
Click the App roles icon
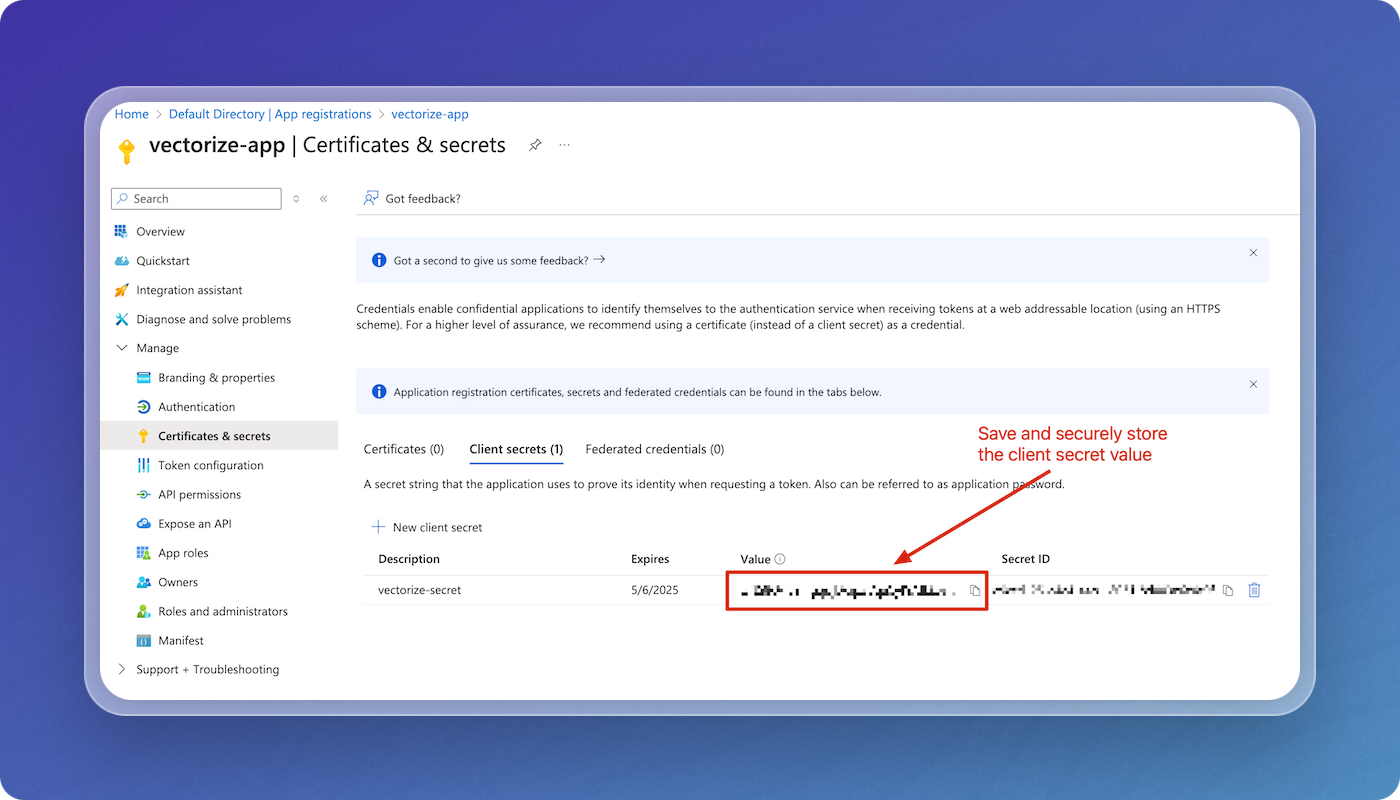143,553
